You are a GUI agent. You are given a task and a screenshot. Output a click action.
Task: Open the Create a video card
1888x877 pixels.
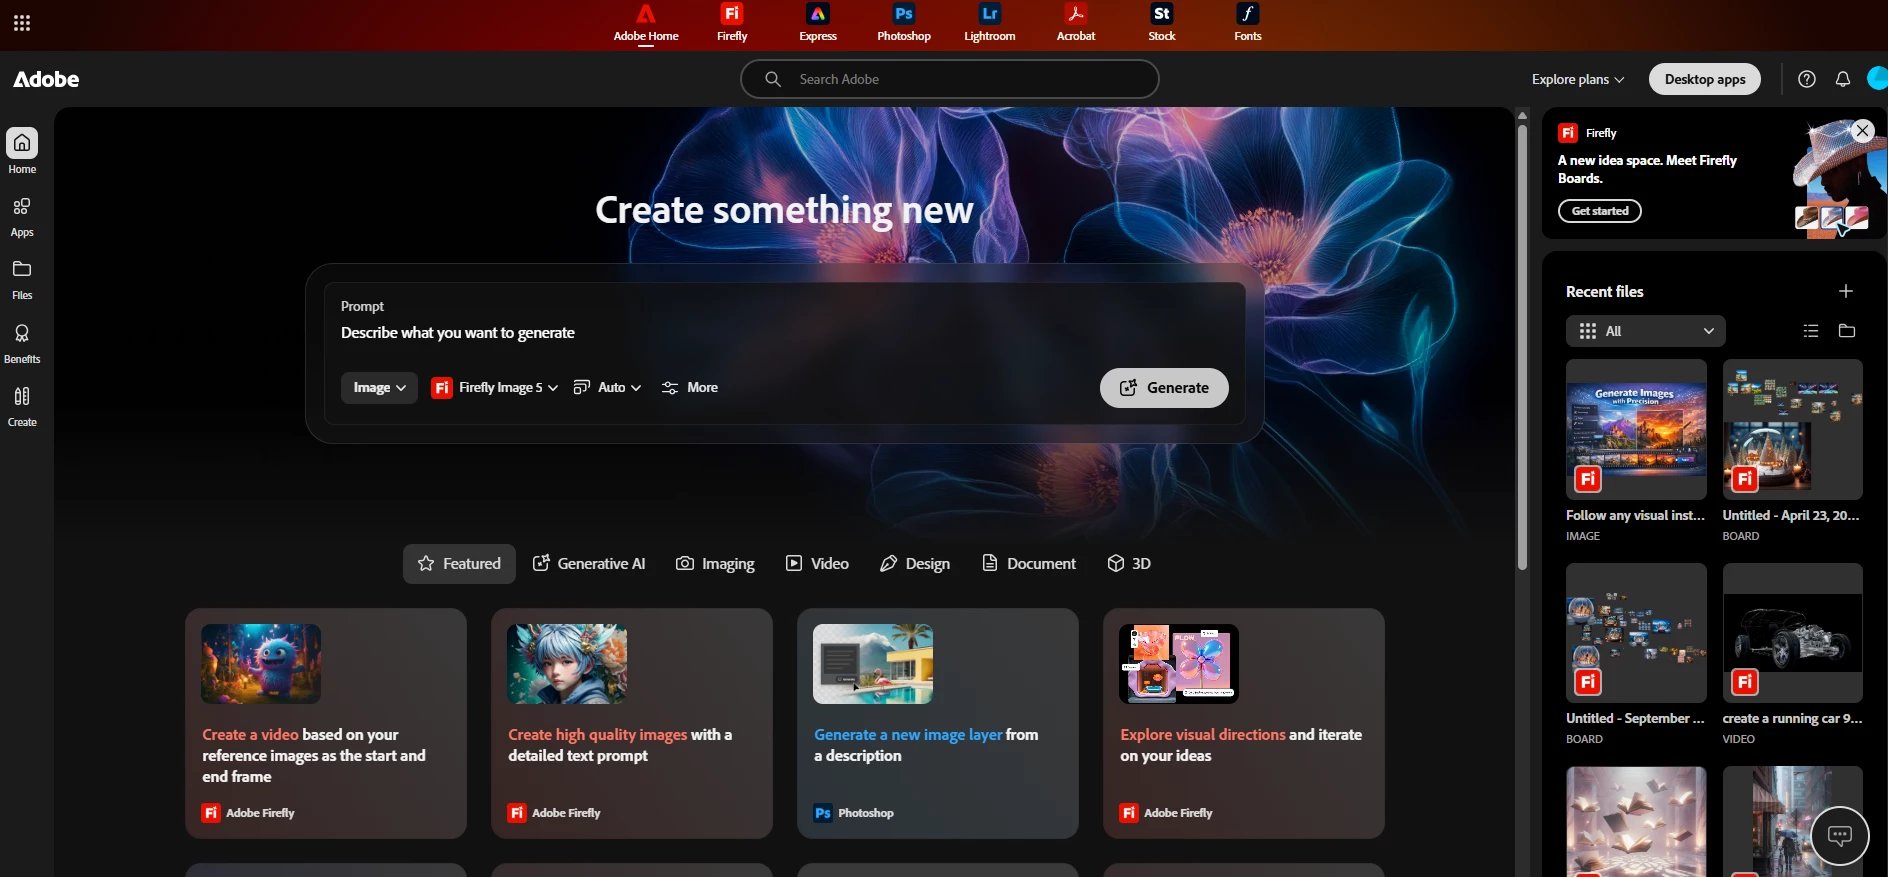(x=326, y=723)
